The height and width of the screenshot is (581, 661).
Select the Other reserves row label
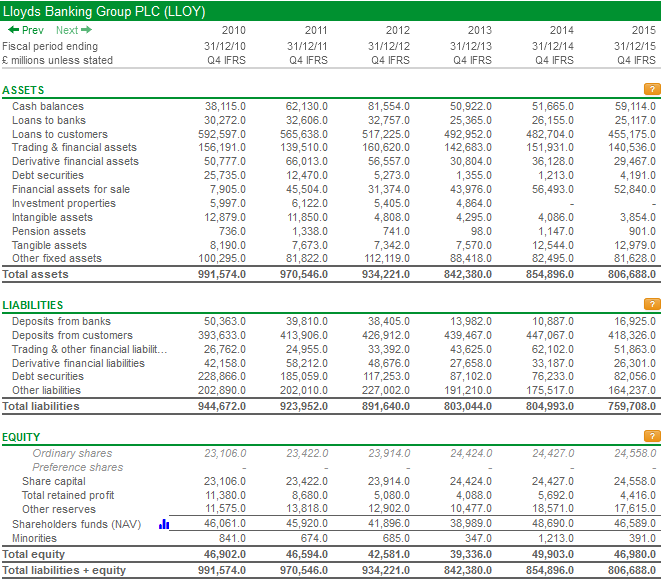pyautogui.click(x=59, y=509)
